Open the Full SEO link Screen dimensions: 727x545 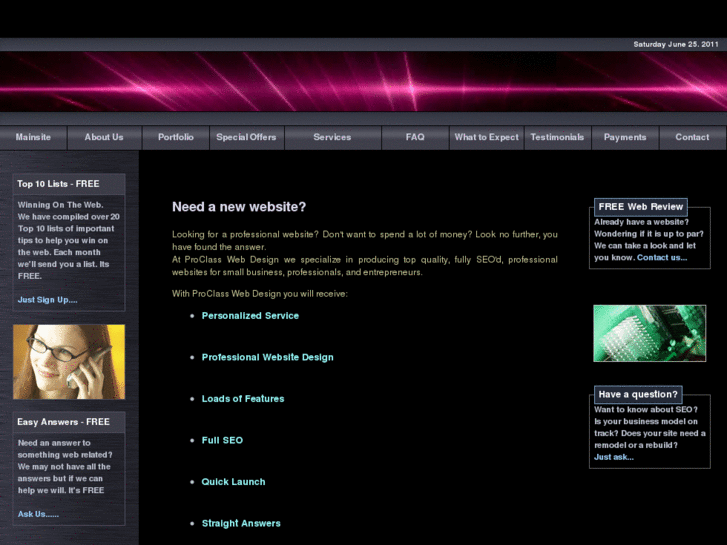coord(222,440)
